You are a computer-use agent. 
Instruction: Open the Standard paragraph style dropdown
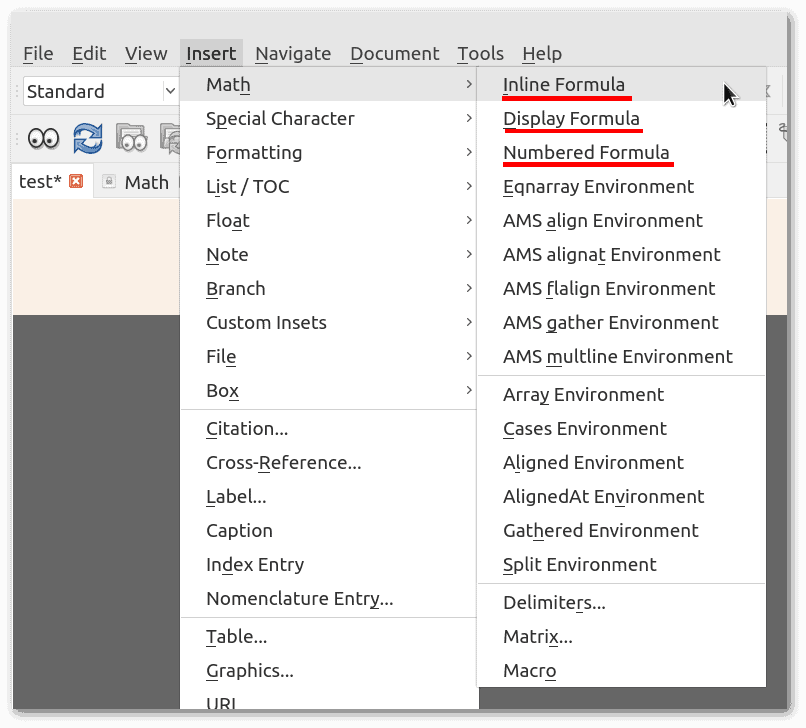coord(100,91)
